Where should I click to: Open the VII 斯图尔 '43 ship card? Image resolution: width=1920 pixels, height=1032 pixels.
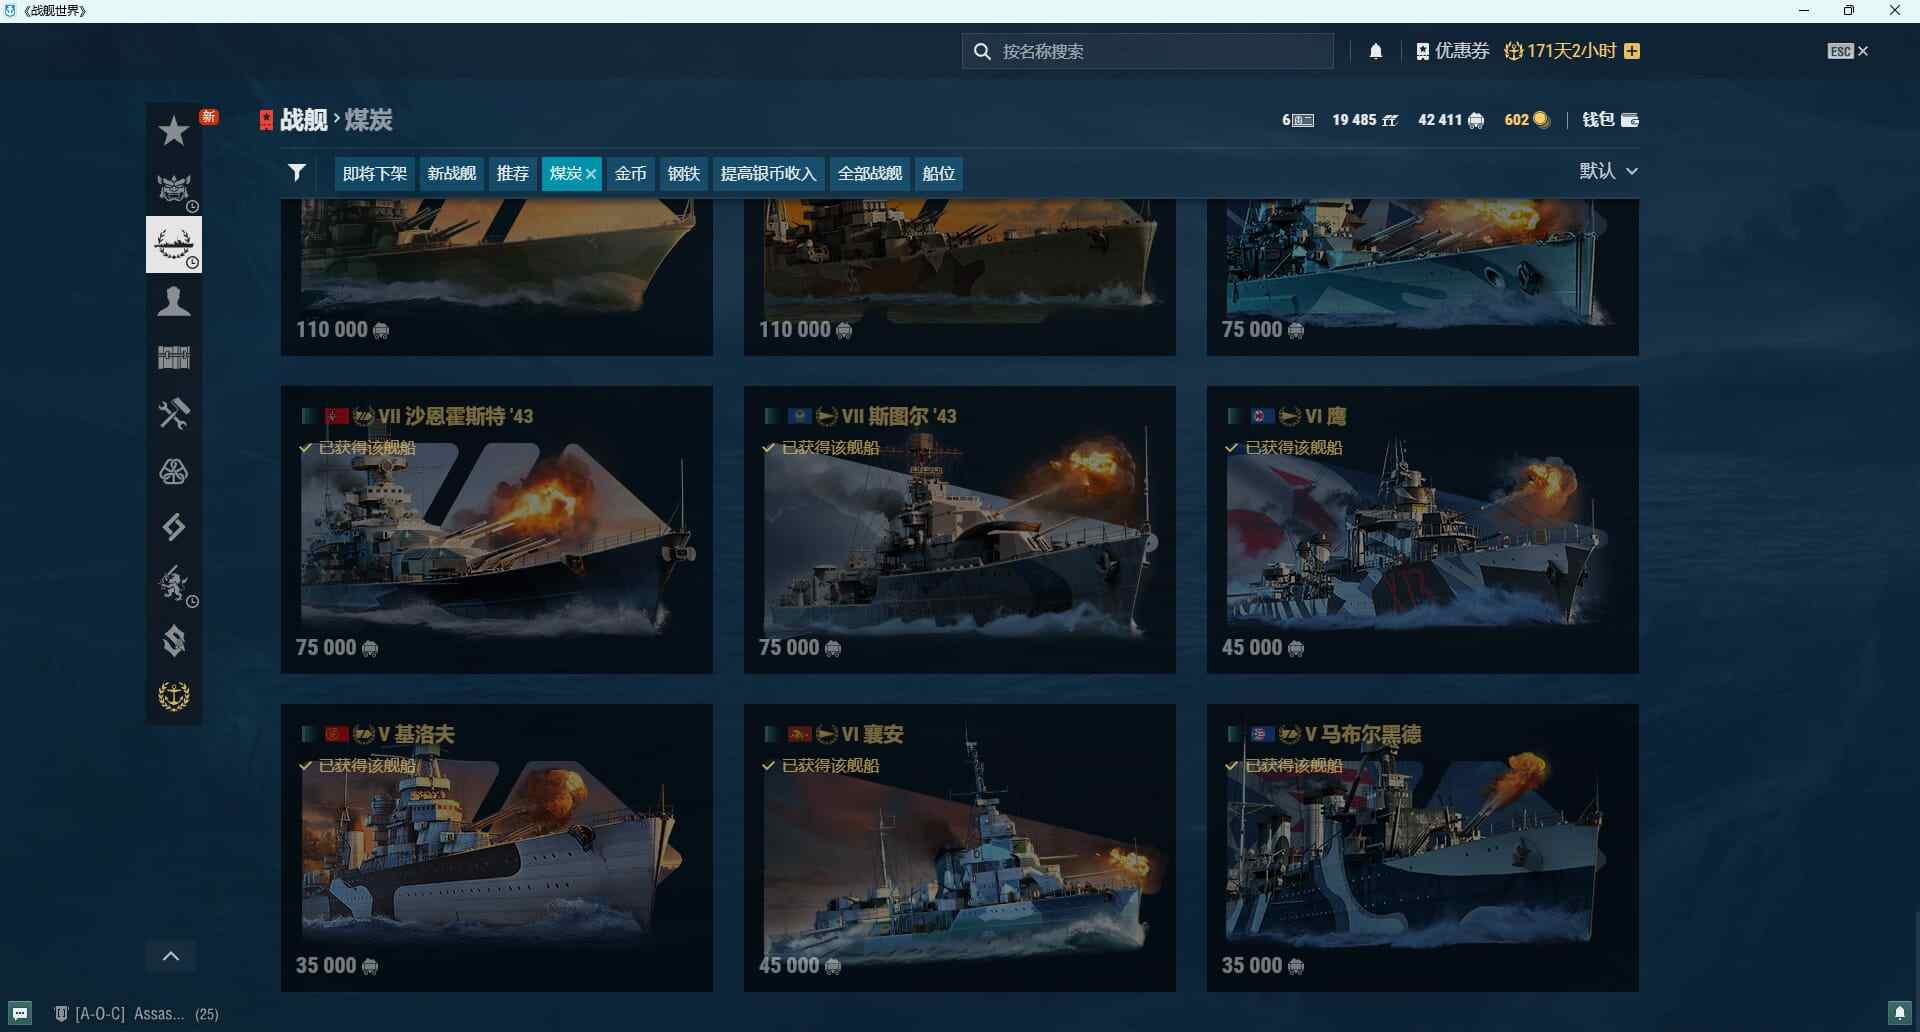tap(960, 530)
